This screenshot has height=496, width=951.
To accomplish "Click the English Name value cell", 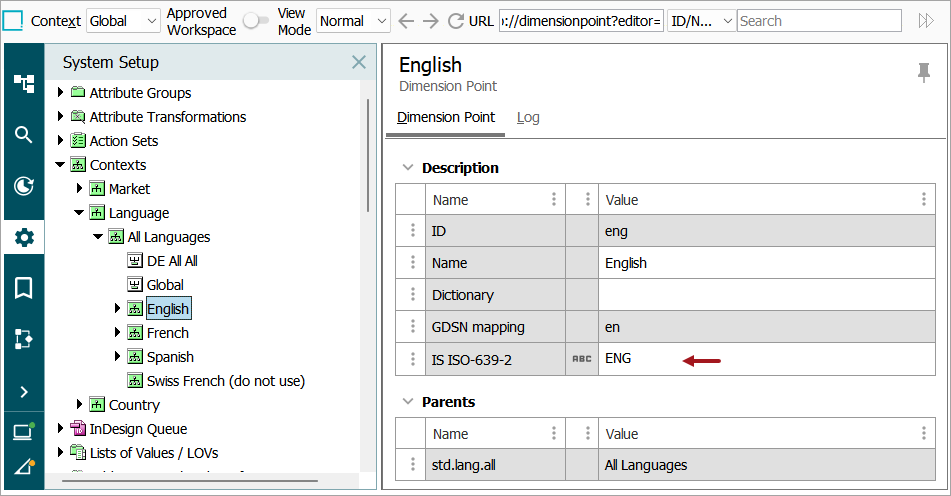I will pyautogui.click(x=767, y=263).
